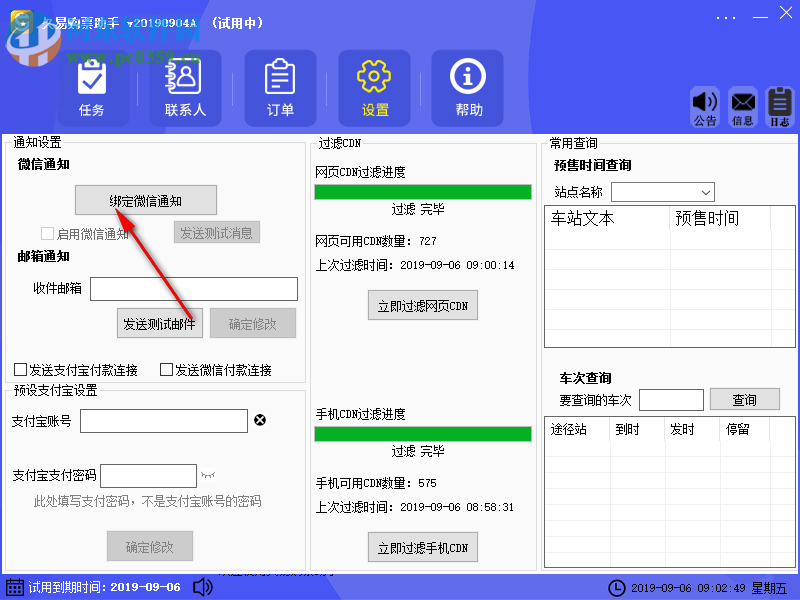Click 确定修改 button under Alipay settings

pyautogui.click(x=149, y=546)
